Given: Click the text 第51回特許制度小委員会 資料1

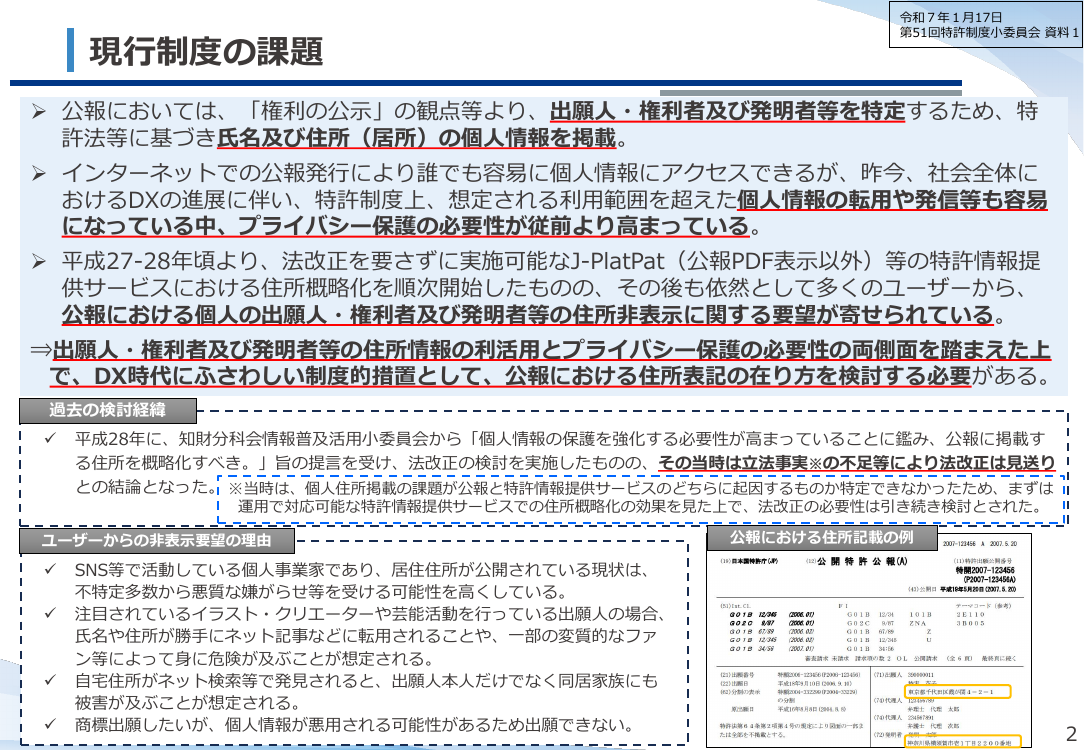Looking at the screenshot, I should click(x=989, y=32).
